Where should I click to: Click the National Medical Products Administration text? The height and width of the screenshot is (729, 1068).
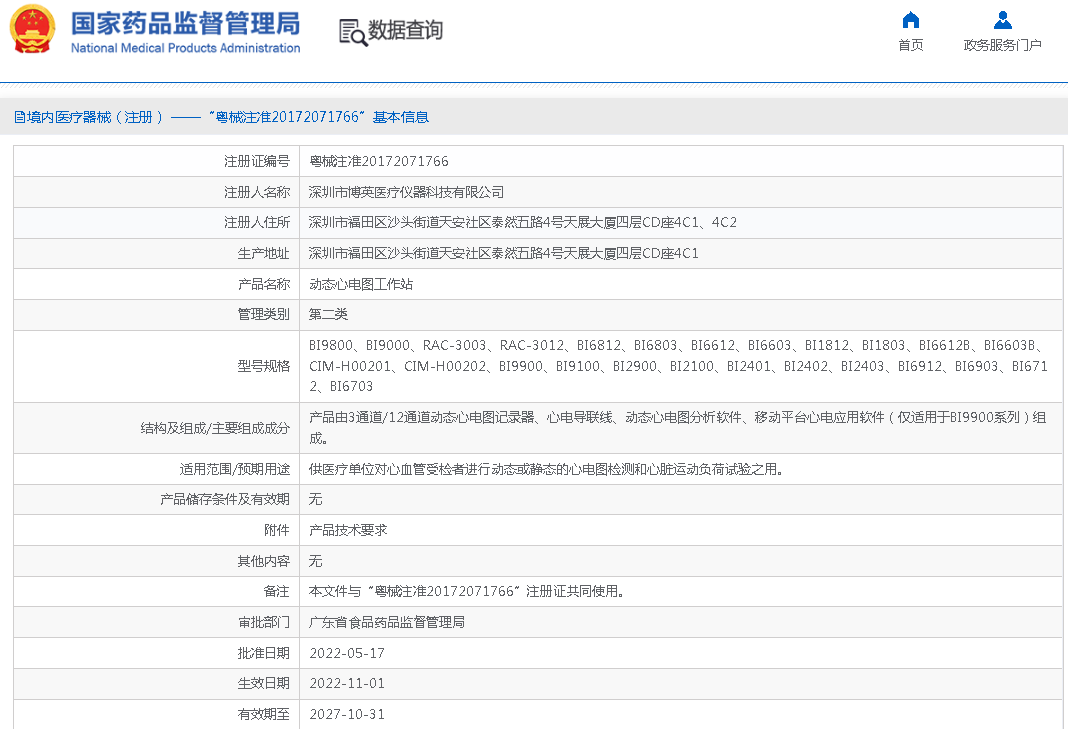coord(185,48)
